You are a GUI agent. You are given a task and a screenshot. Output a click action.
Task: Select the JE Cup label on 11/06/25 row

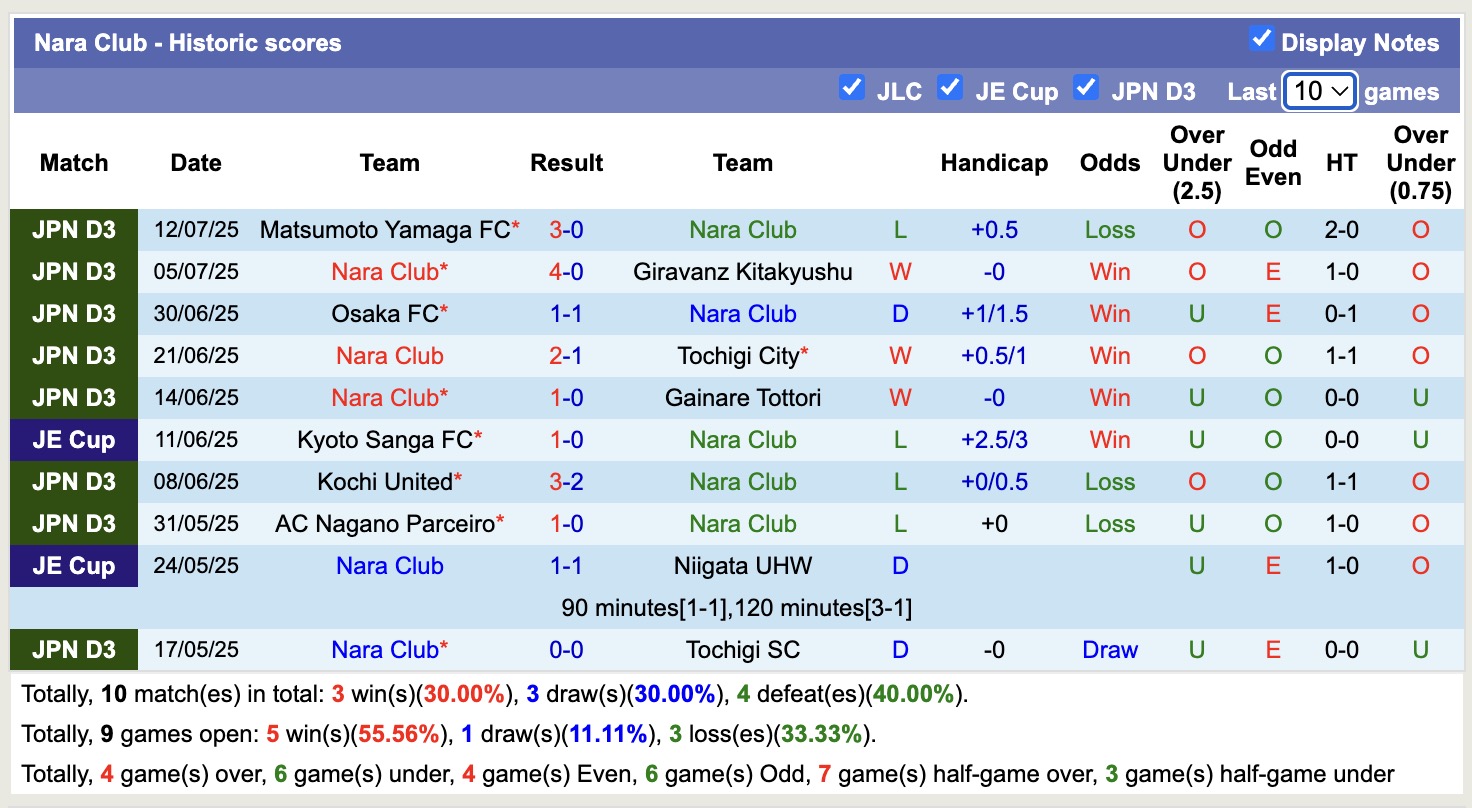[x=74, y=440]
